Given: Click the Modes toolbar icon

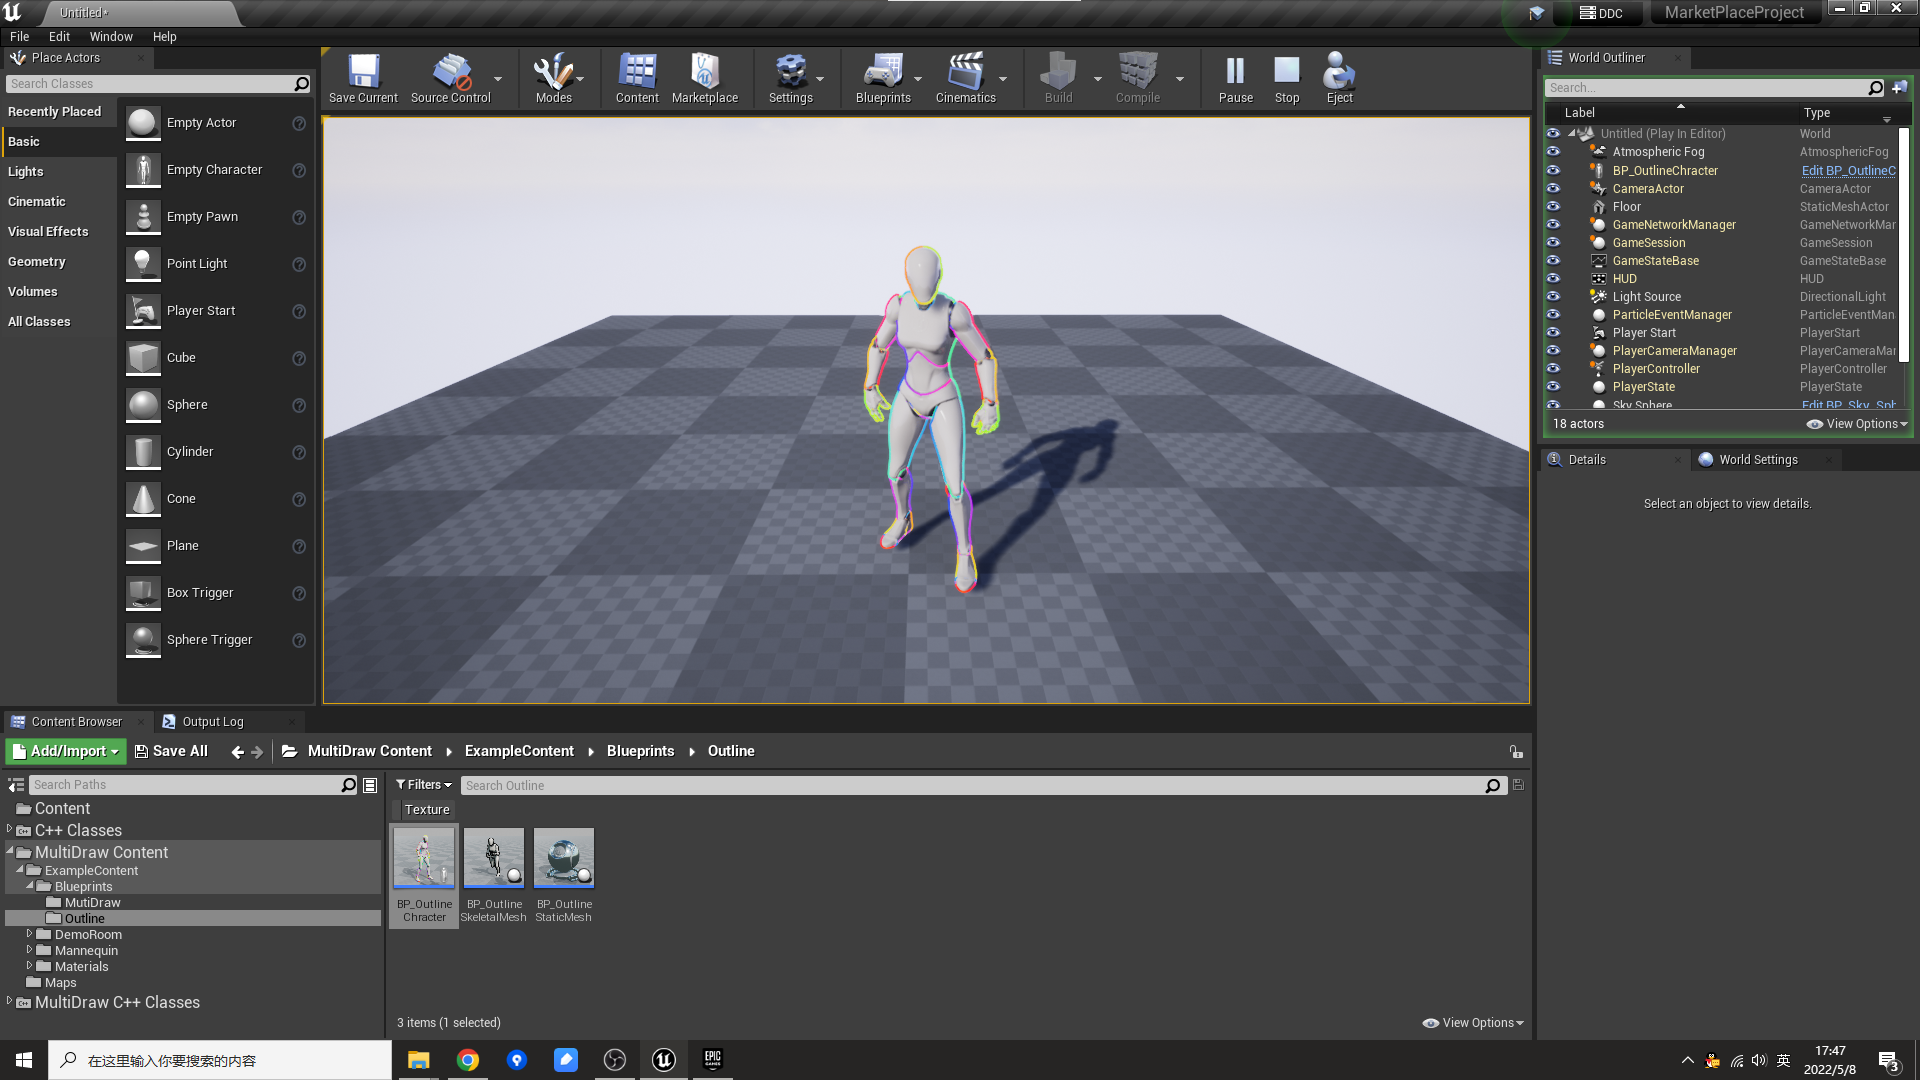Looking at the screenshot, I should click(553, 77).
